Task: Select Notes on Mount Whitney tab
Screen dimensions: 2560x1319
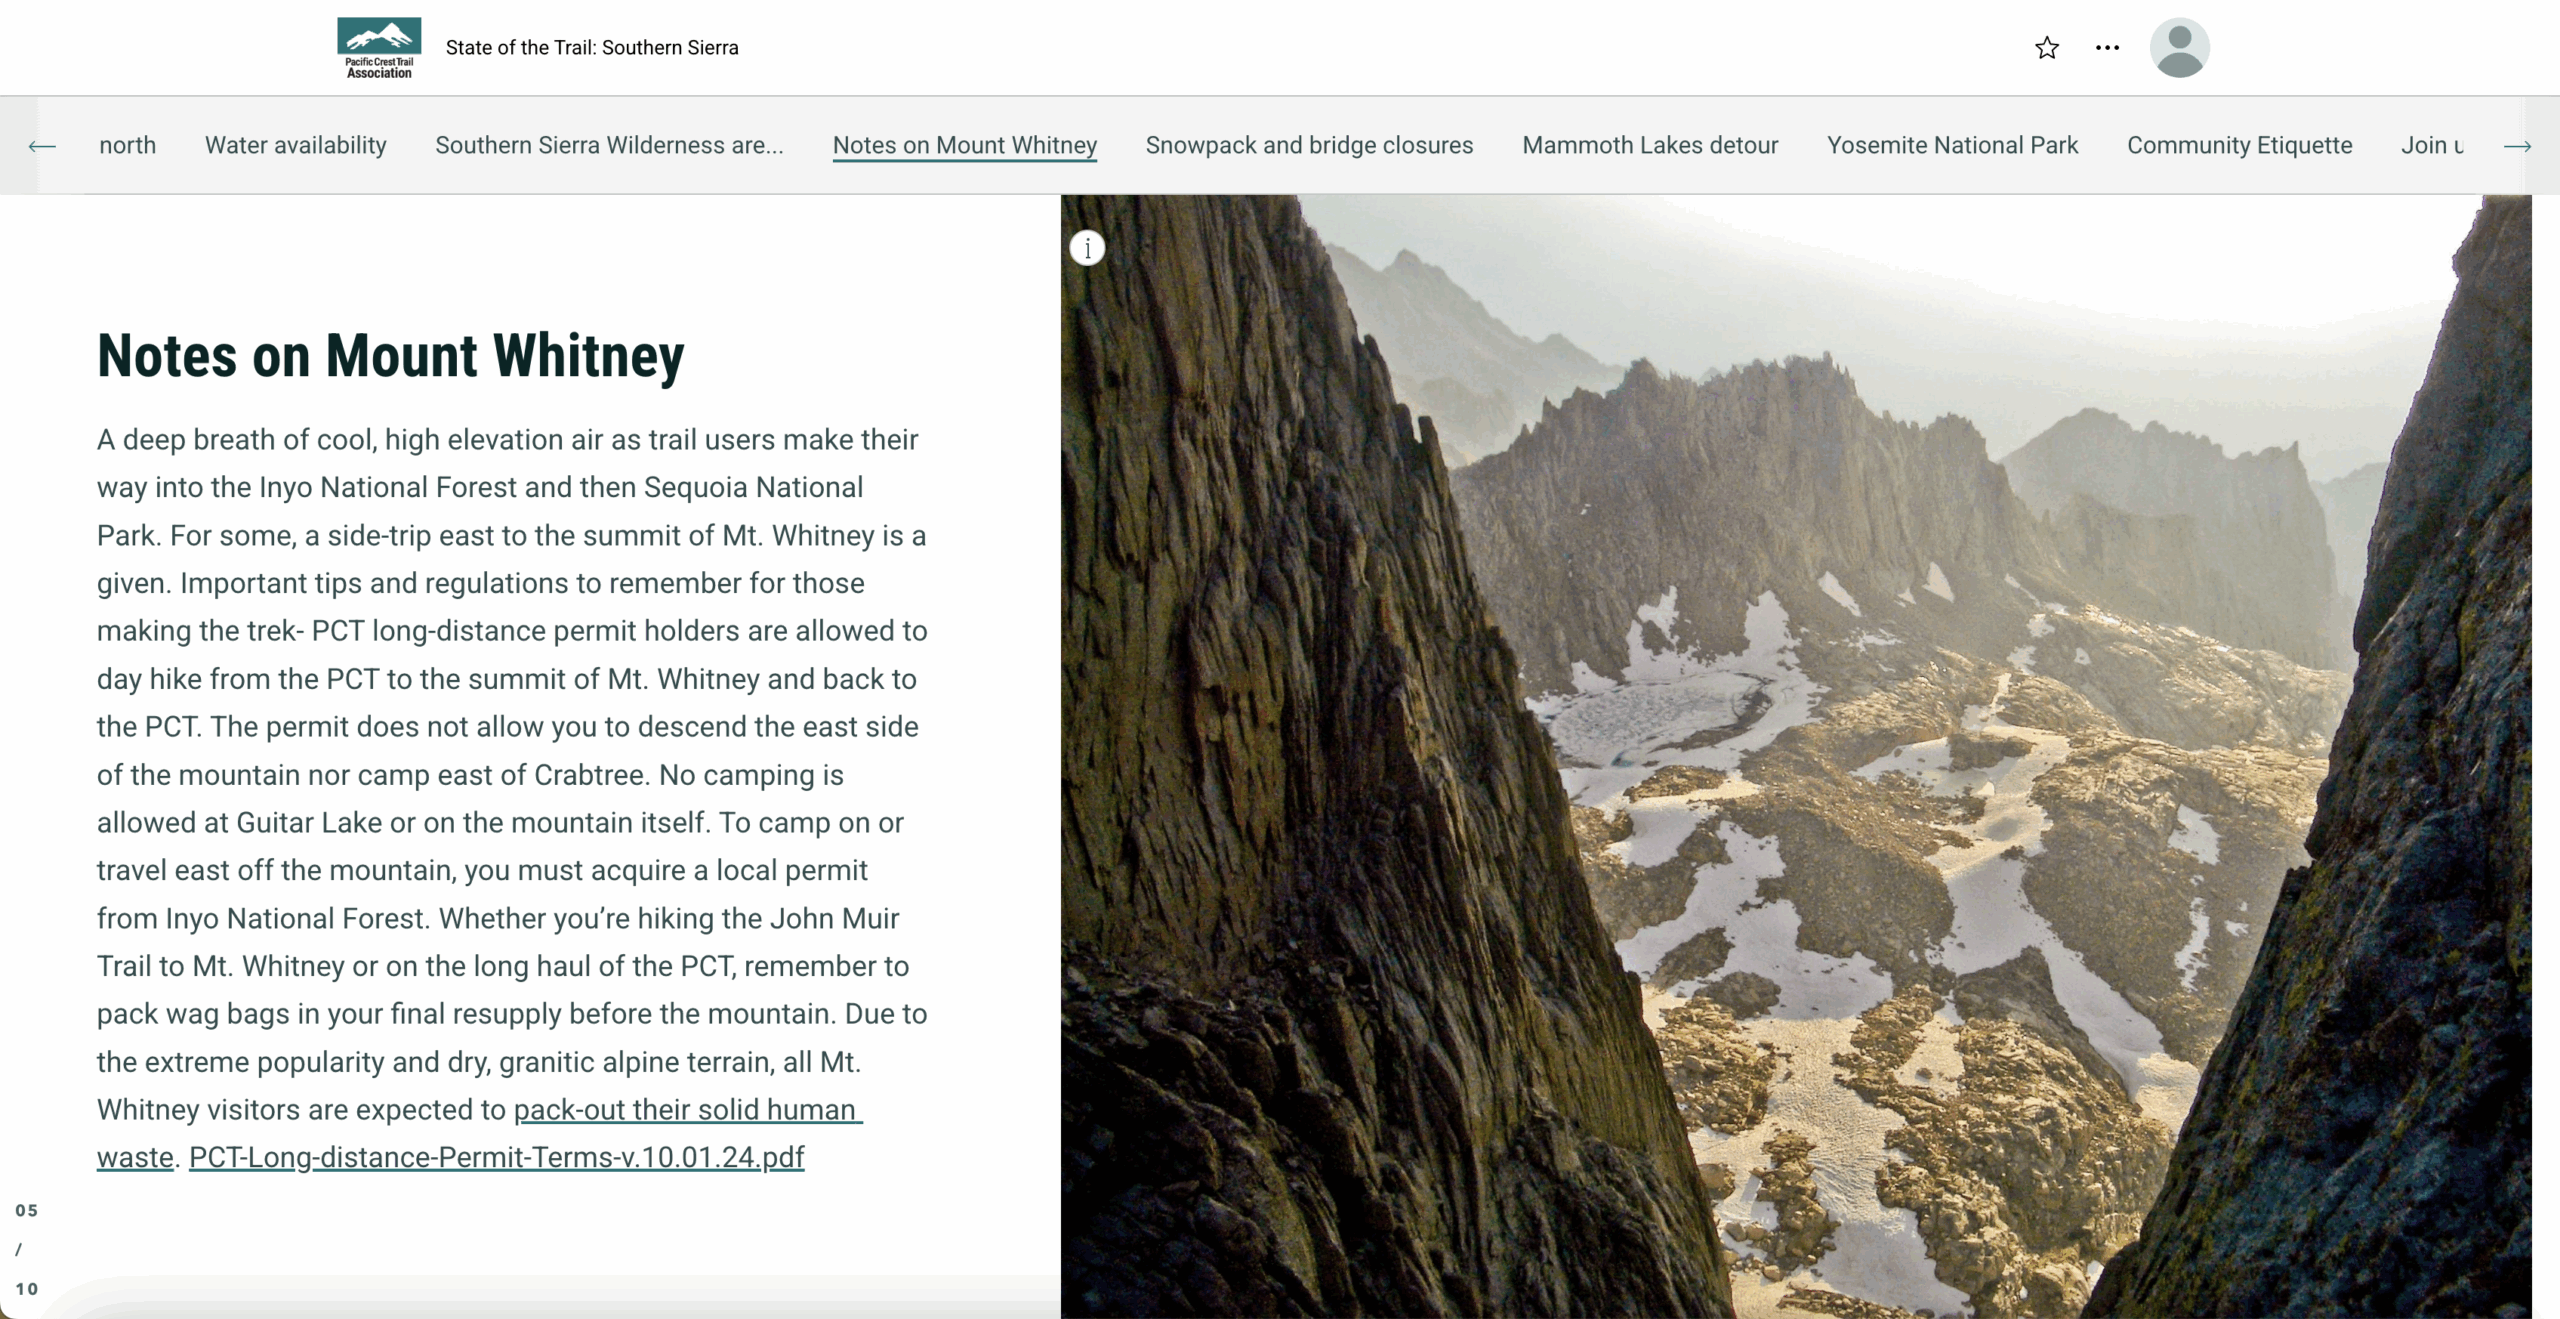Action: click(x=964, y=145)
